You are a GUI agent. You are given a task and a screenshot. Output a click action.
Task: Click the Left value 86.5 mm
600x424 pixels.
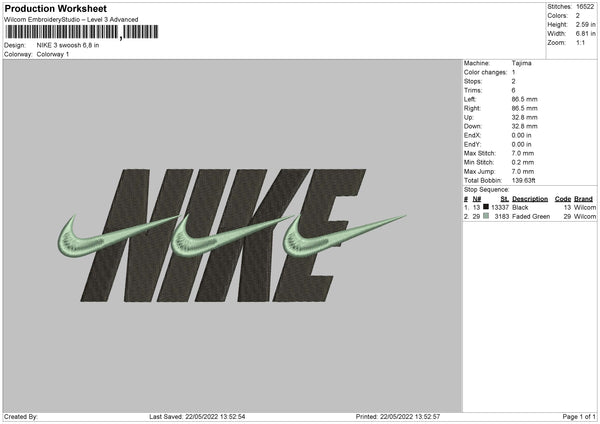click(x=525, y=99)
